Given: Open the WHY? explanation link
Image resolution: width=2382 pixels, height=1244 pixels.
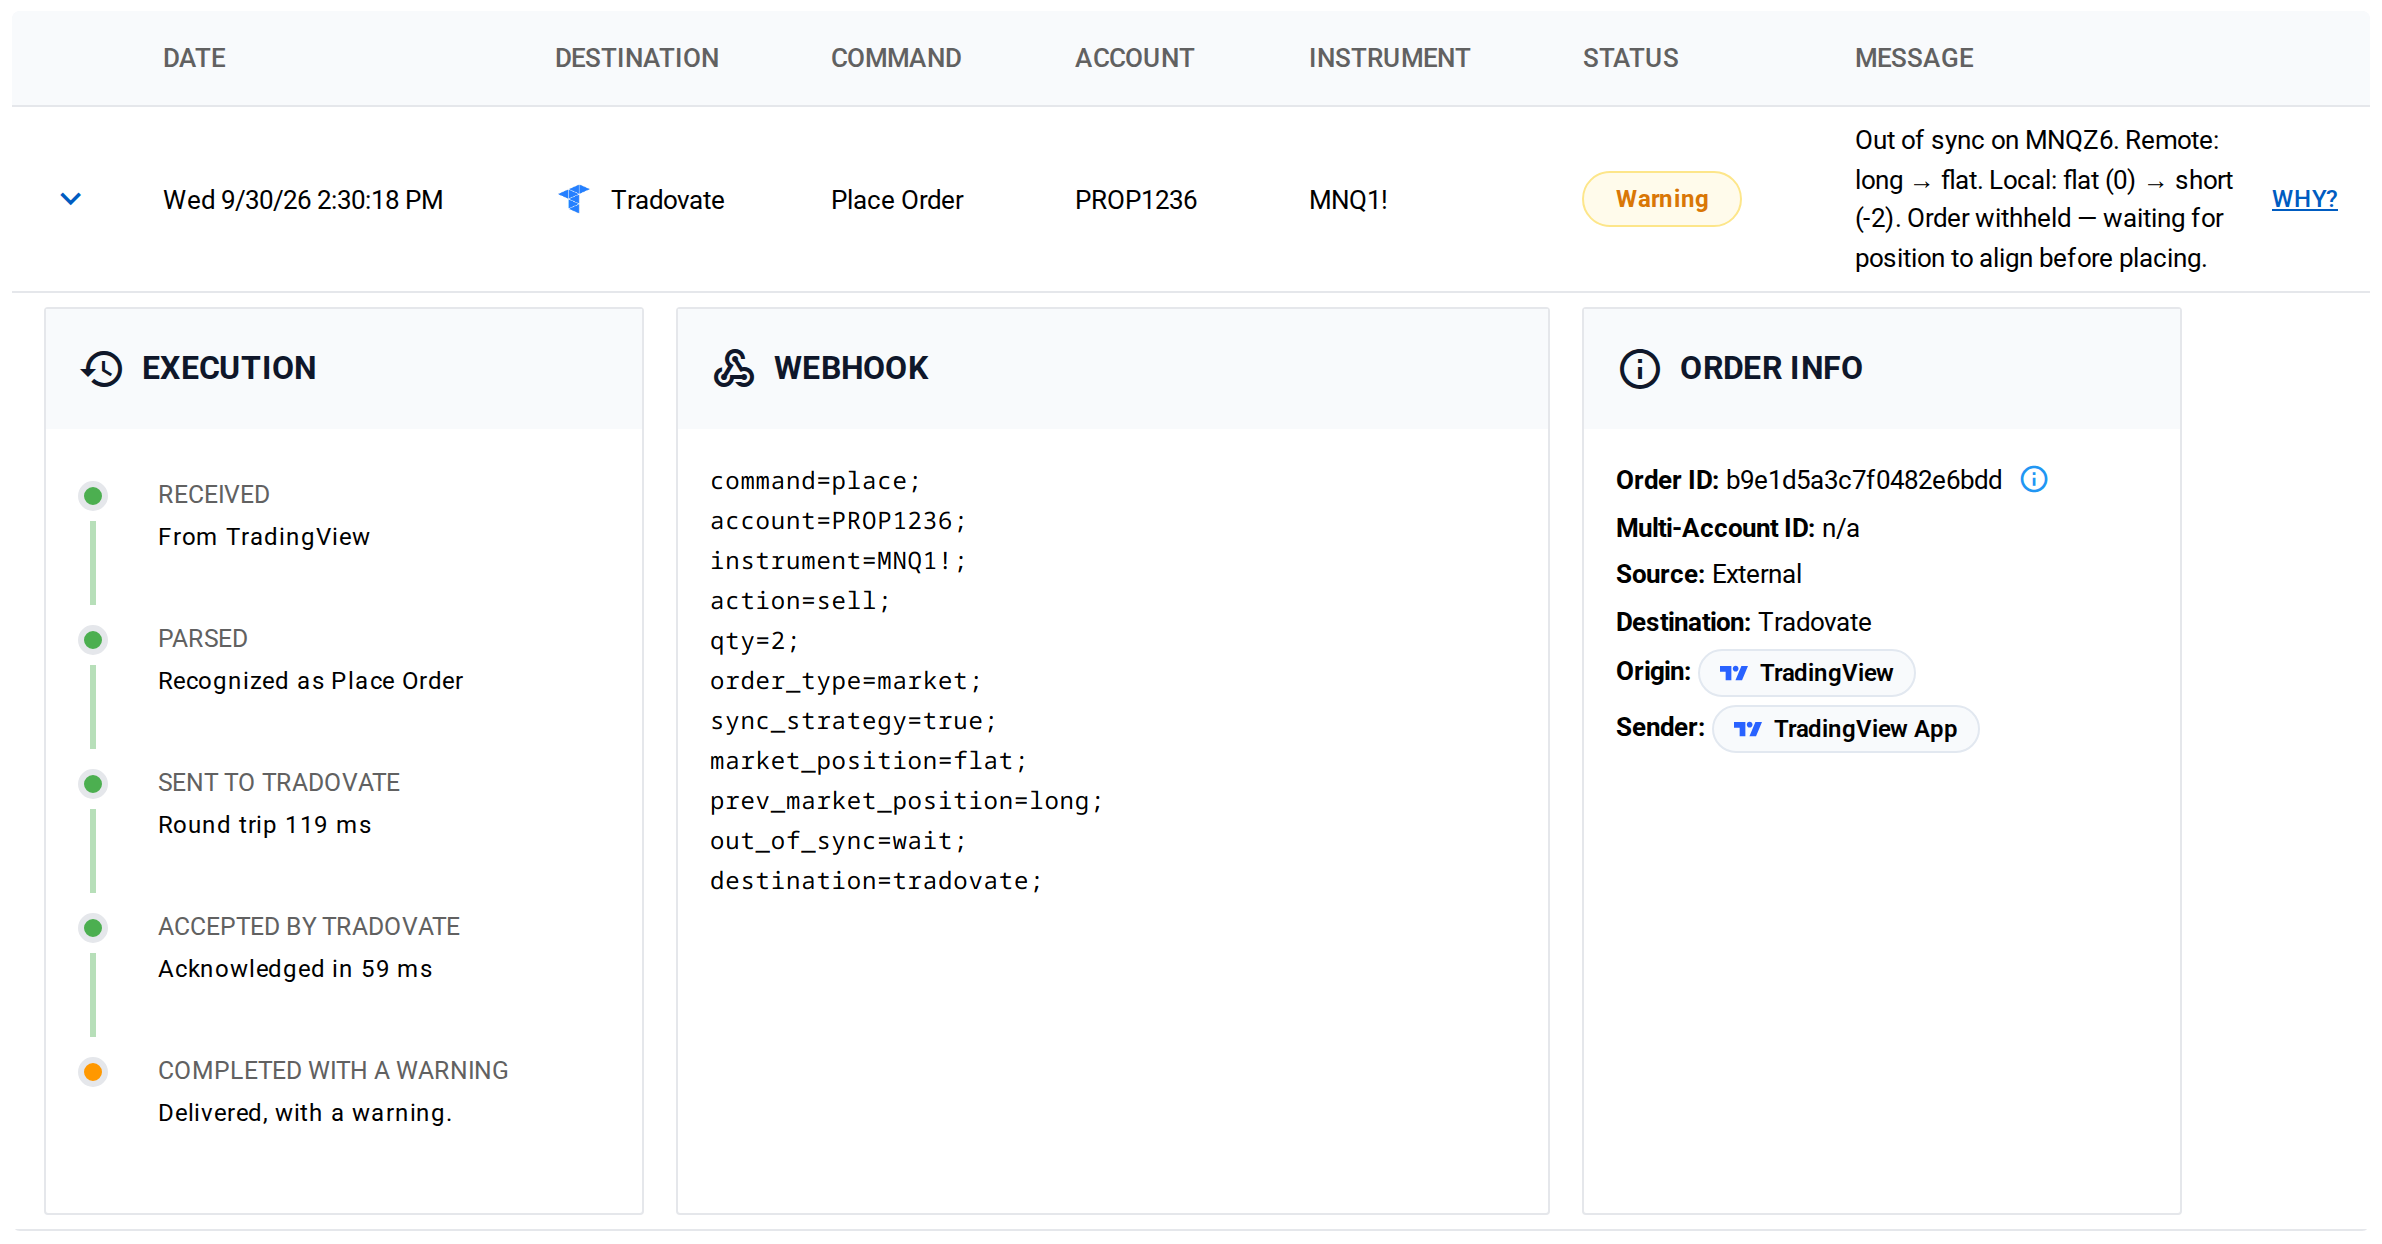Looking at the screenshot, I should (x=2304, y=199).
